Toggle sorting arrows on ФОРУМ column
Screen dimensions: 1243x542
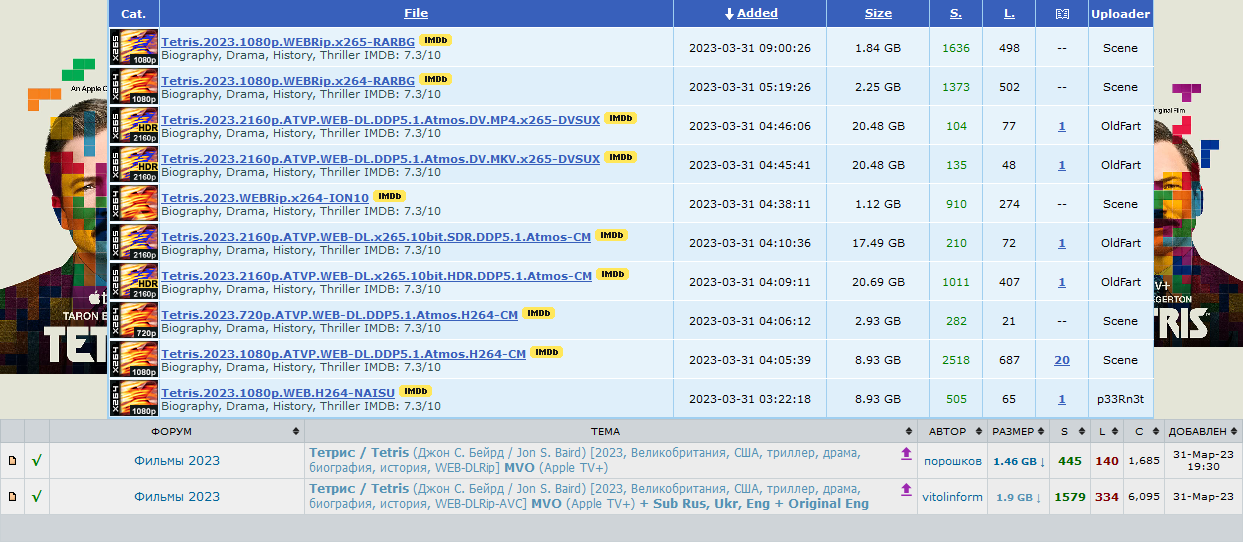tap(296, 432)
